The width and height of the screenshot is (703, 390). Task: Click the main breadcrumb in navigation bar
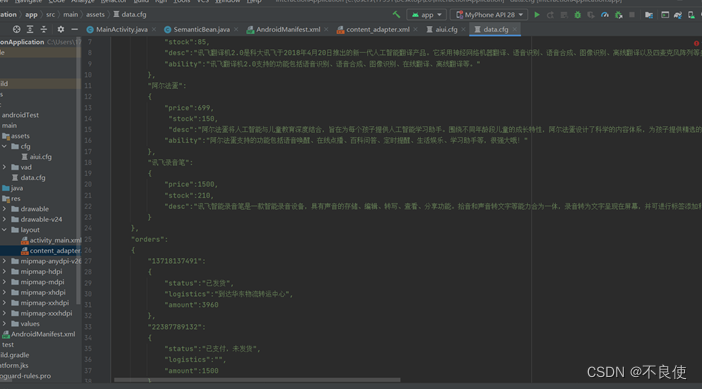click(70, 15)
